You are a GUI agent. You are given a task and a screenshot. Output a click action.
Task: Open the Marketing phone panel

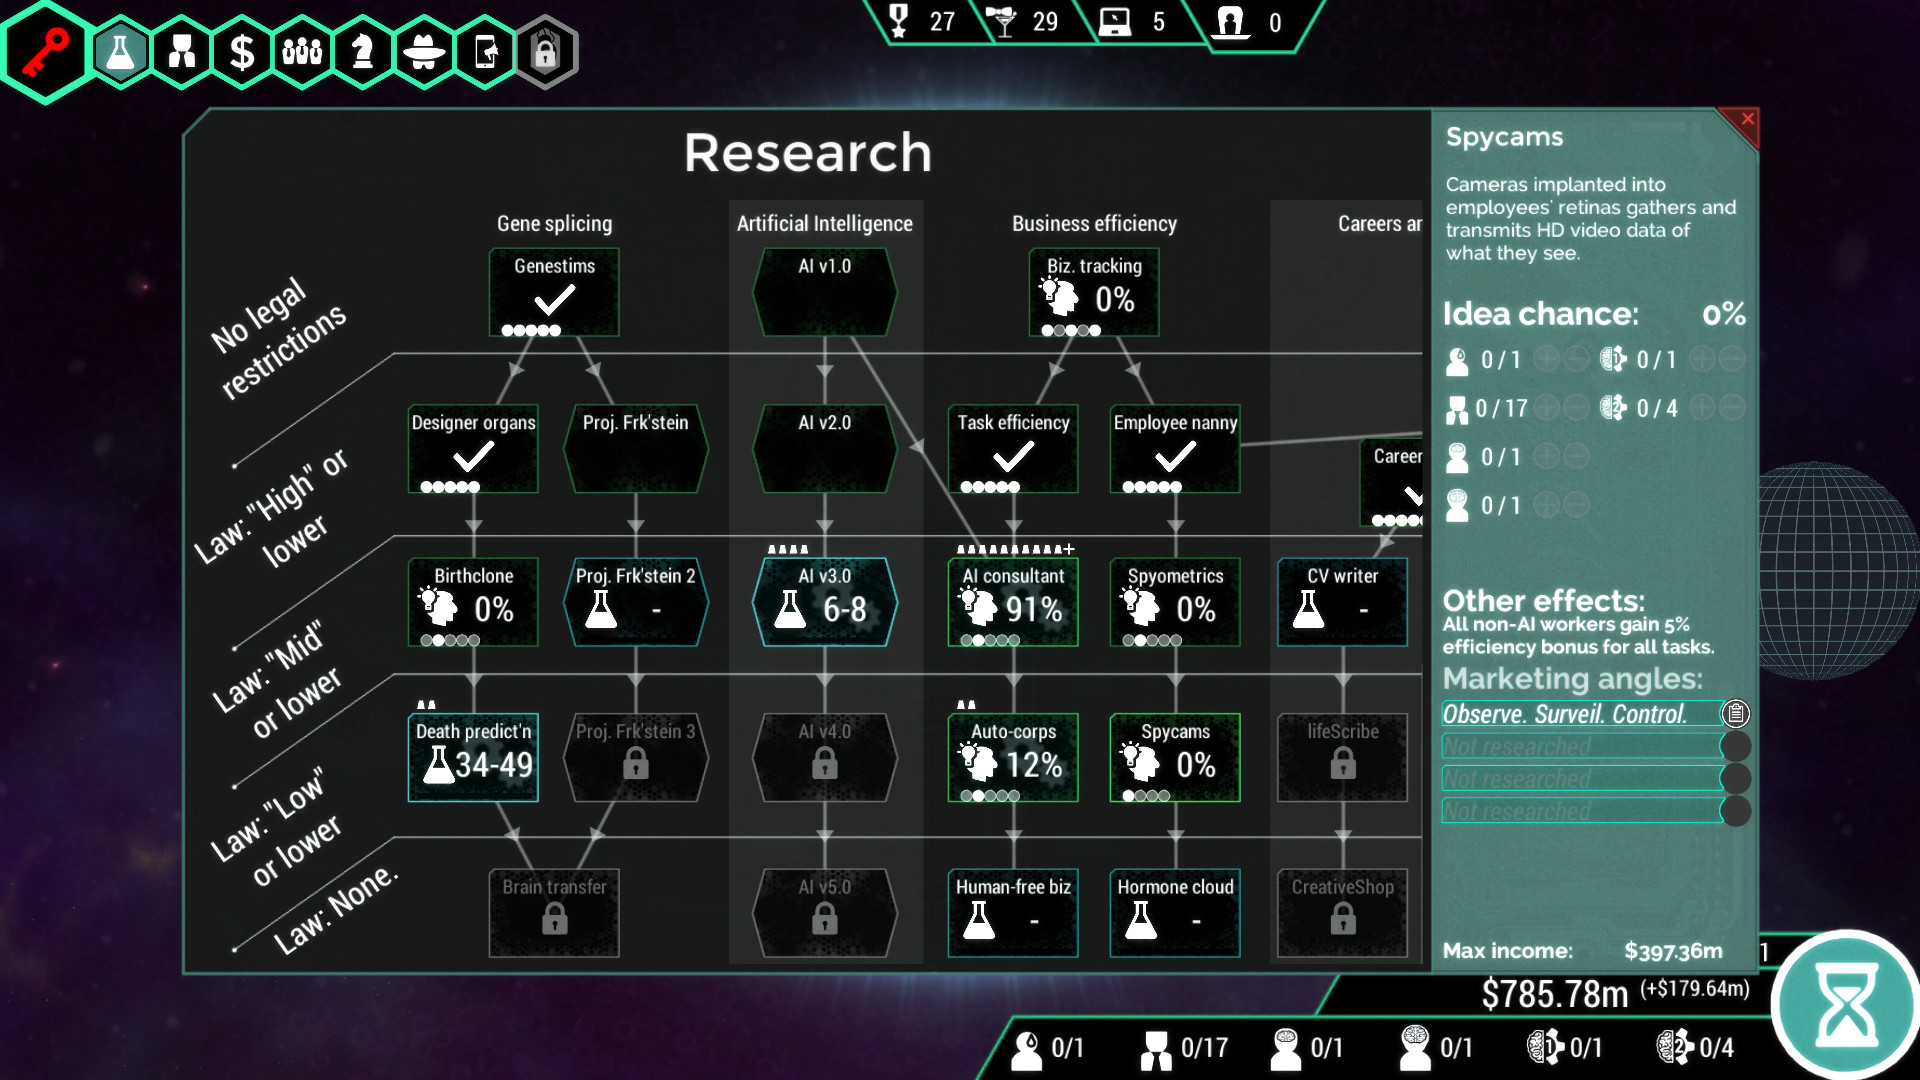click(486, 52)
